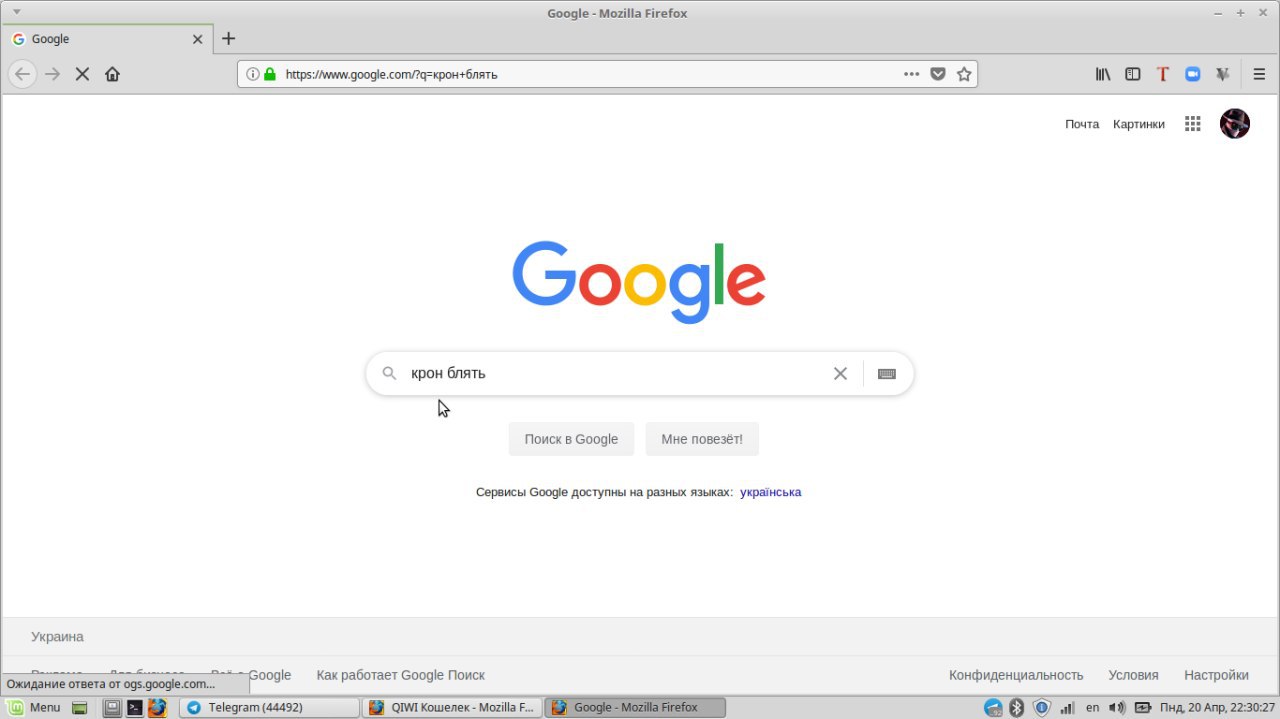Click the Google logo
The image size is (1280, 719).
click(x=639, y=281)
